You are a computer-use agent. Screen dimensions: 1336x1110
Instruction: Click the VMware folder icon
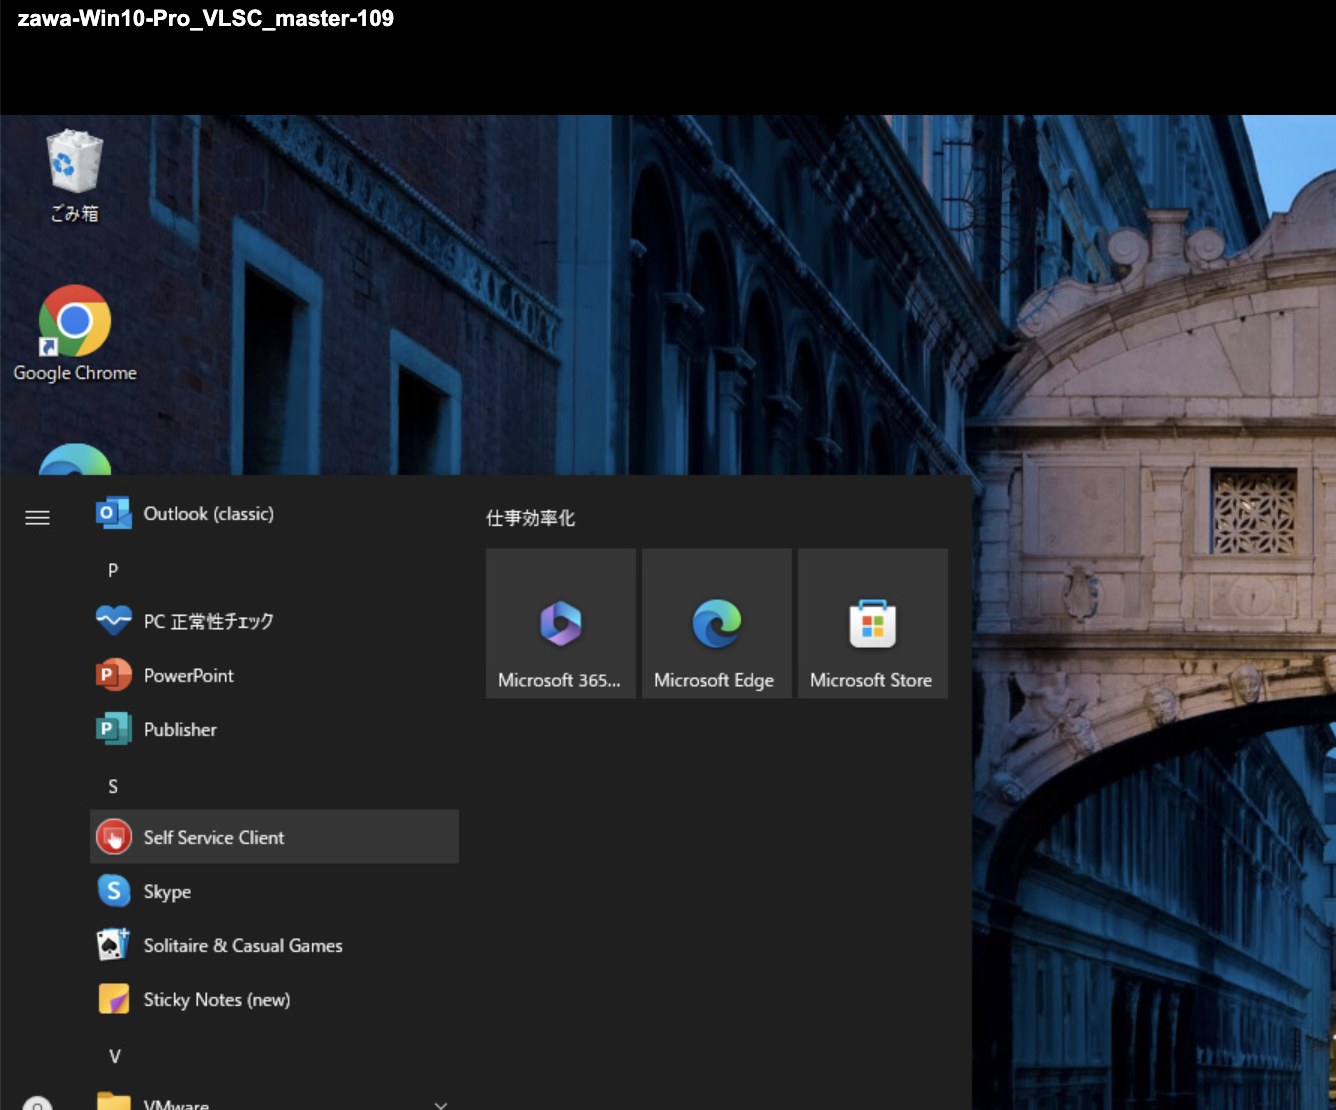[x=114, y=1102]
